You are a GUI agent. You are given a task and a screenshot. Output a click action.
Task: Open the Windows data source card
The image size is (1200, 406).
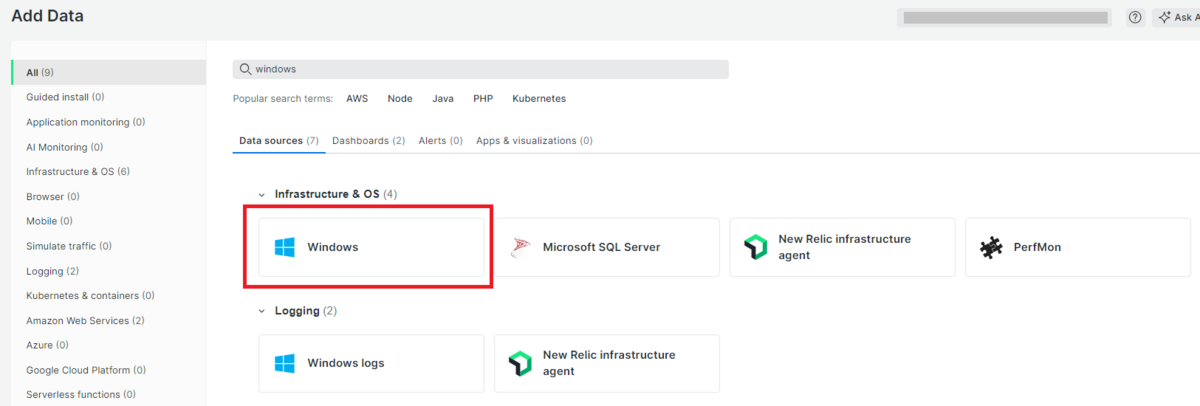(371, 247)
